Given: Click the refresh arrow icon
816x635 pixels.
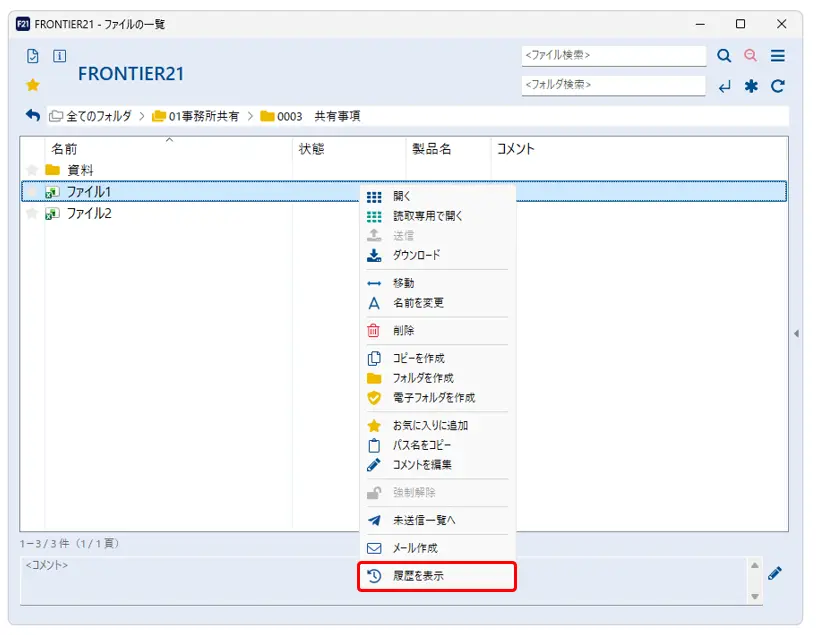Looking at the screenshot, I should (777, 86).
